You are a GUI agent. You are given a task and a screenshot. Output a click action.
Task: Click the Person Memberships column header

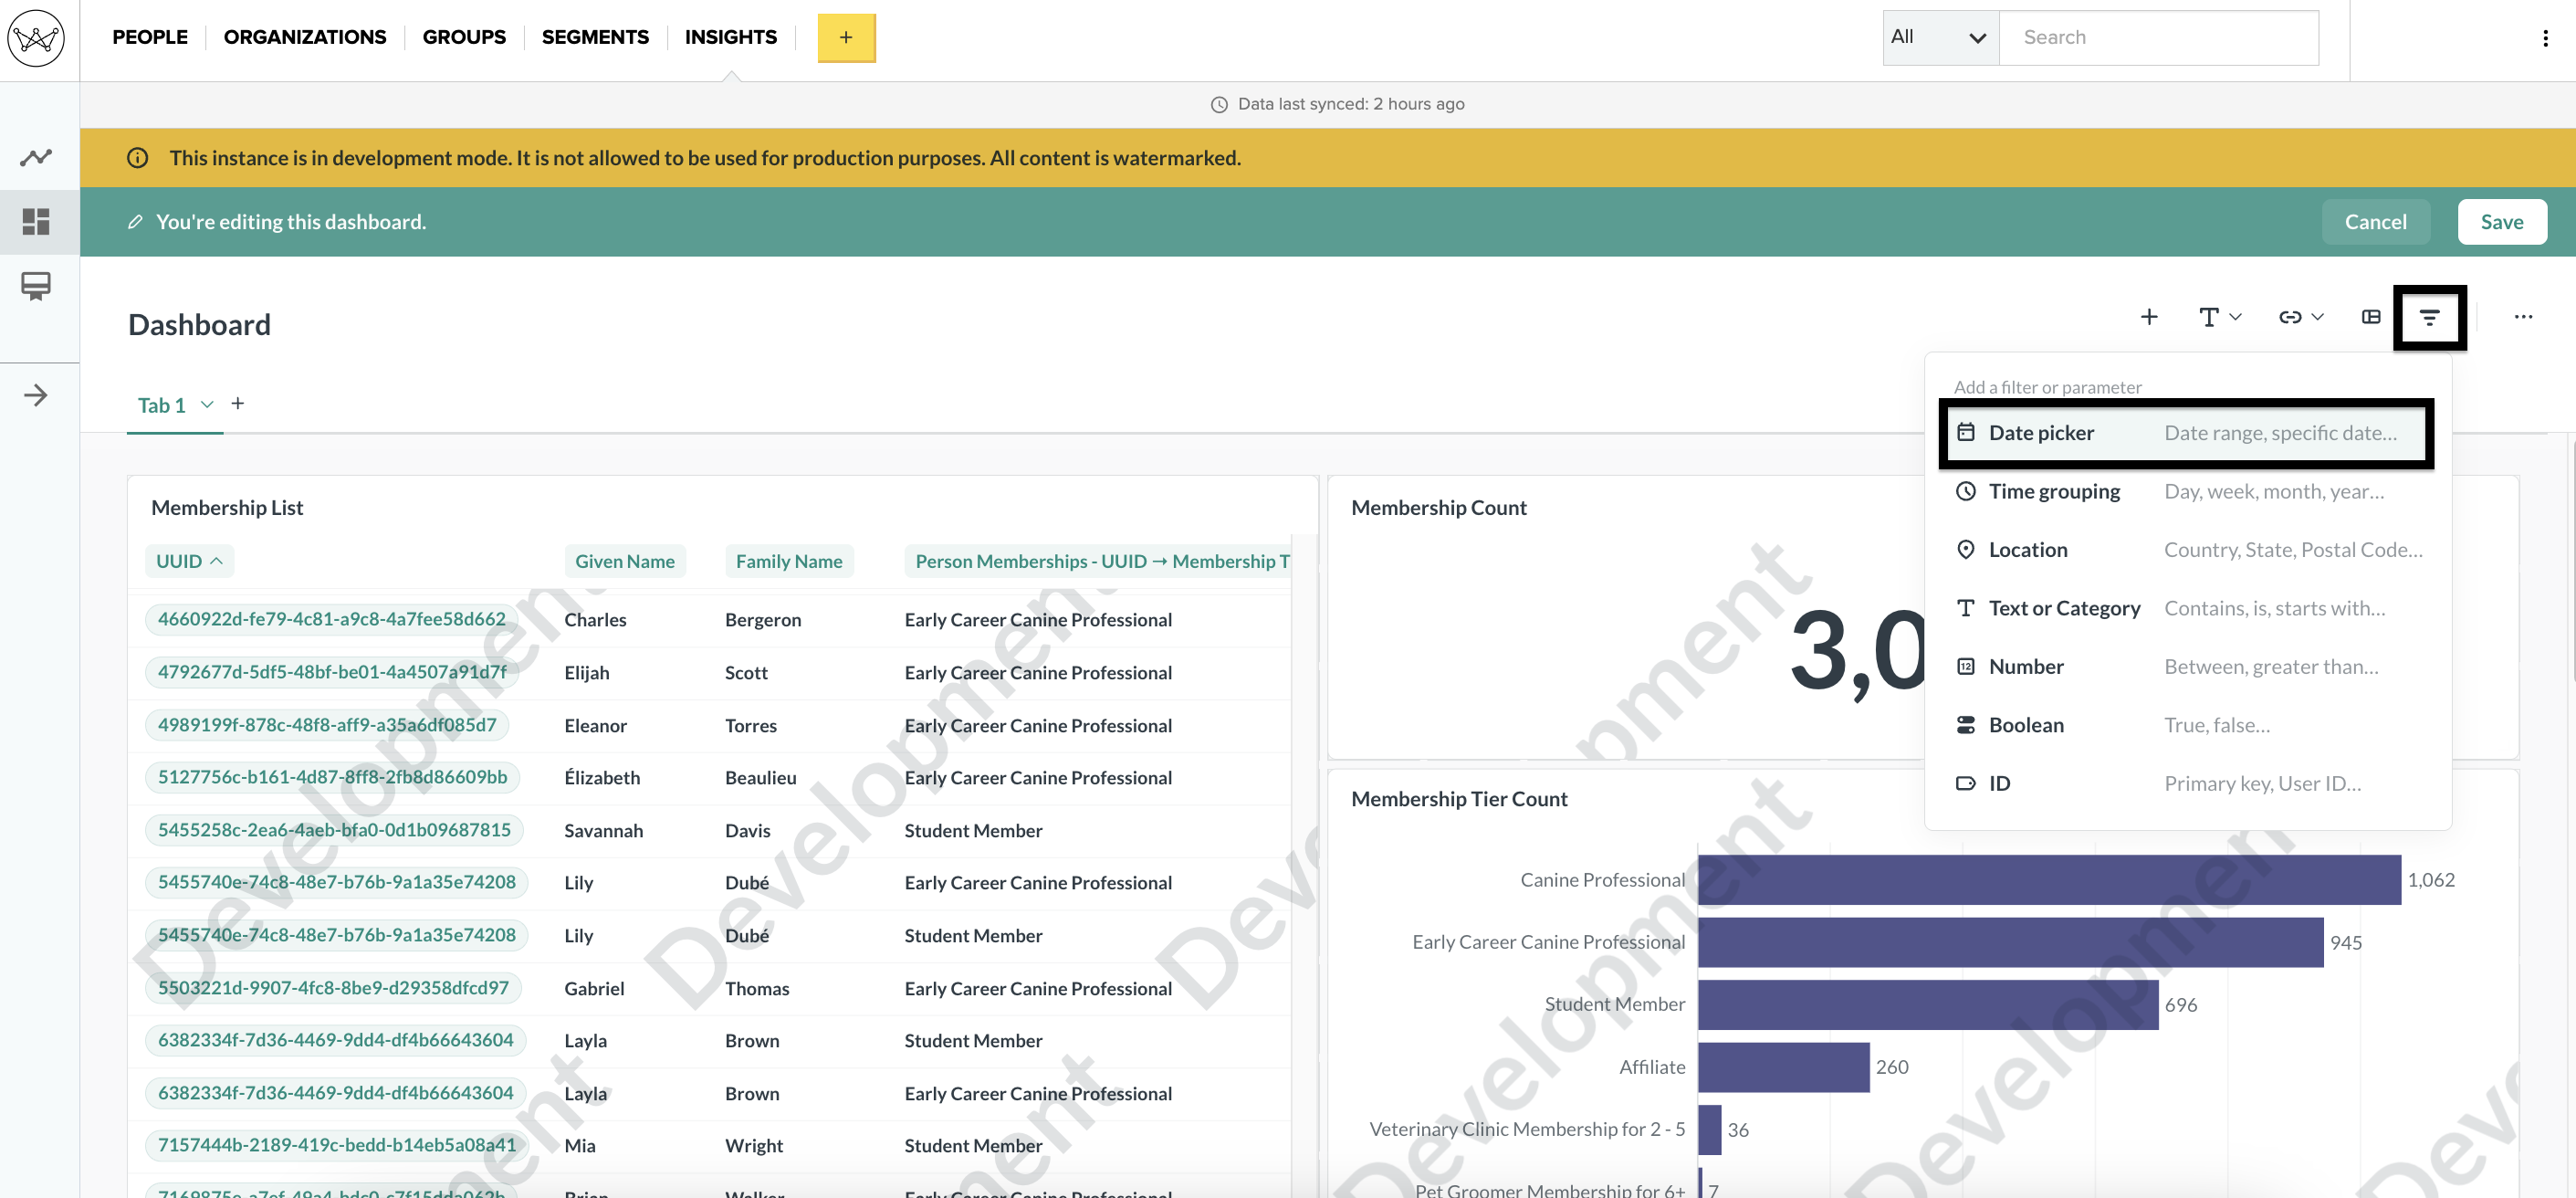[x=1098, y=561]
